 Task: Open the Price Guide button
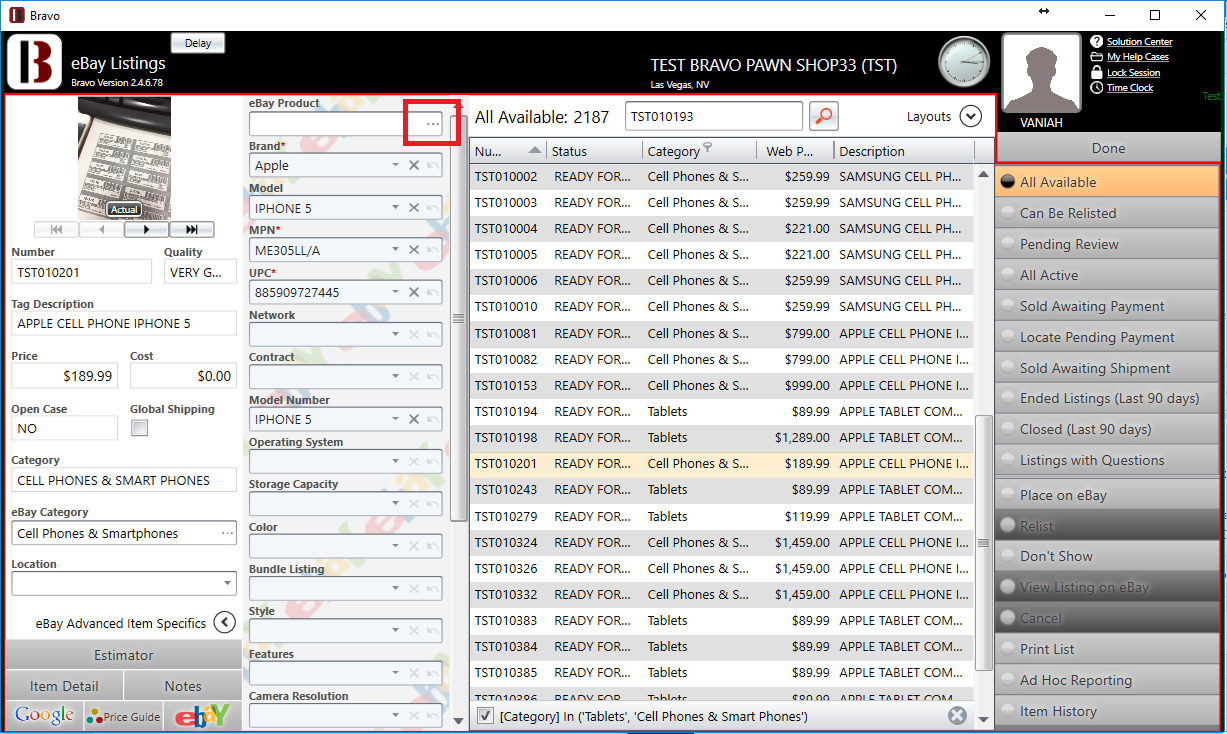(124, 716)
